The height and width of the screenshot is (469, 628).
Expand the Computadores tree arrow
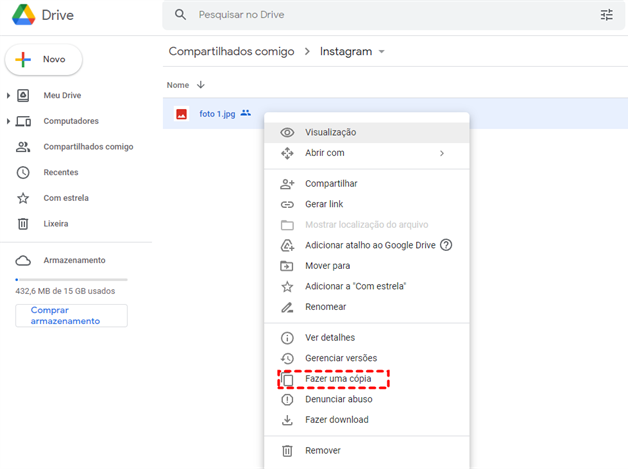pos(8,121)
